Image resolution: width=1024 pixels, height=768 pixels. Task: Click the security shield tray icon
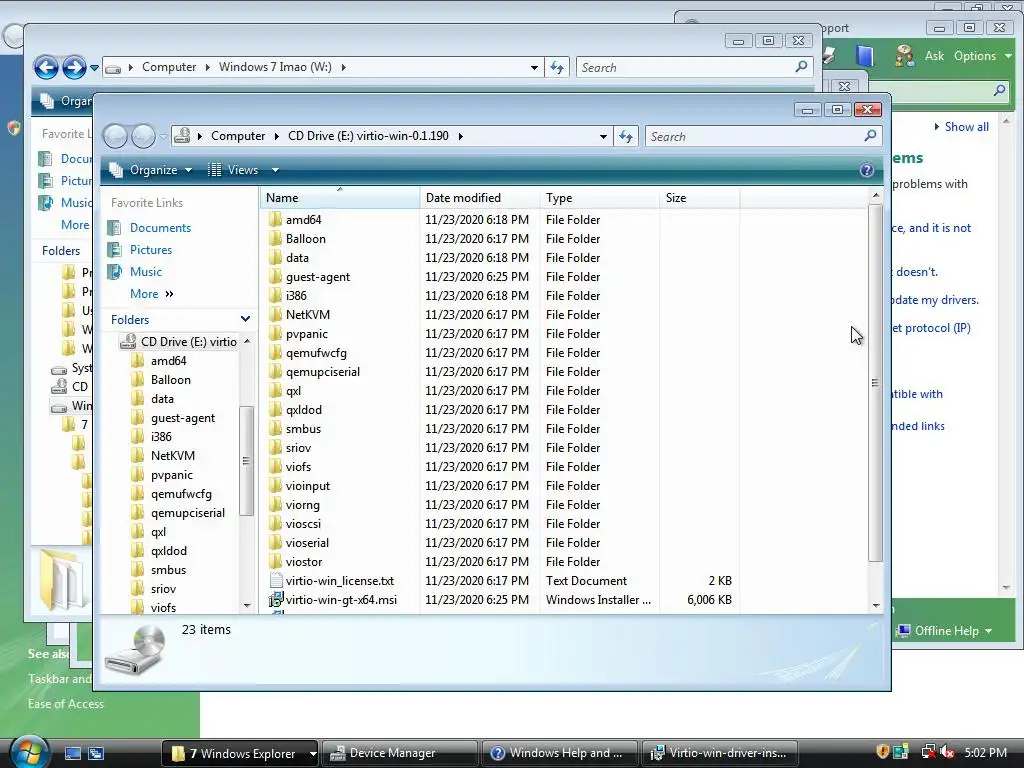883,752
